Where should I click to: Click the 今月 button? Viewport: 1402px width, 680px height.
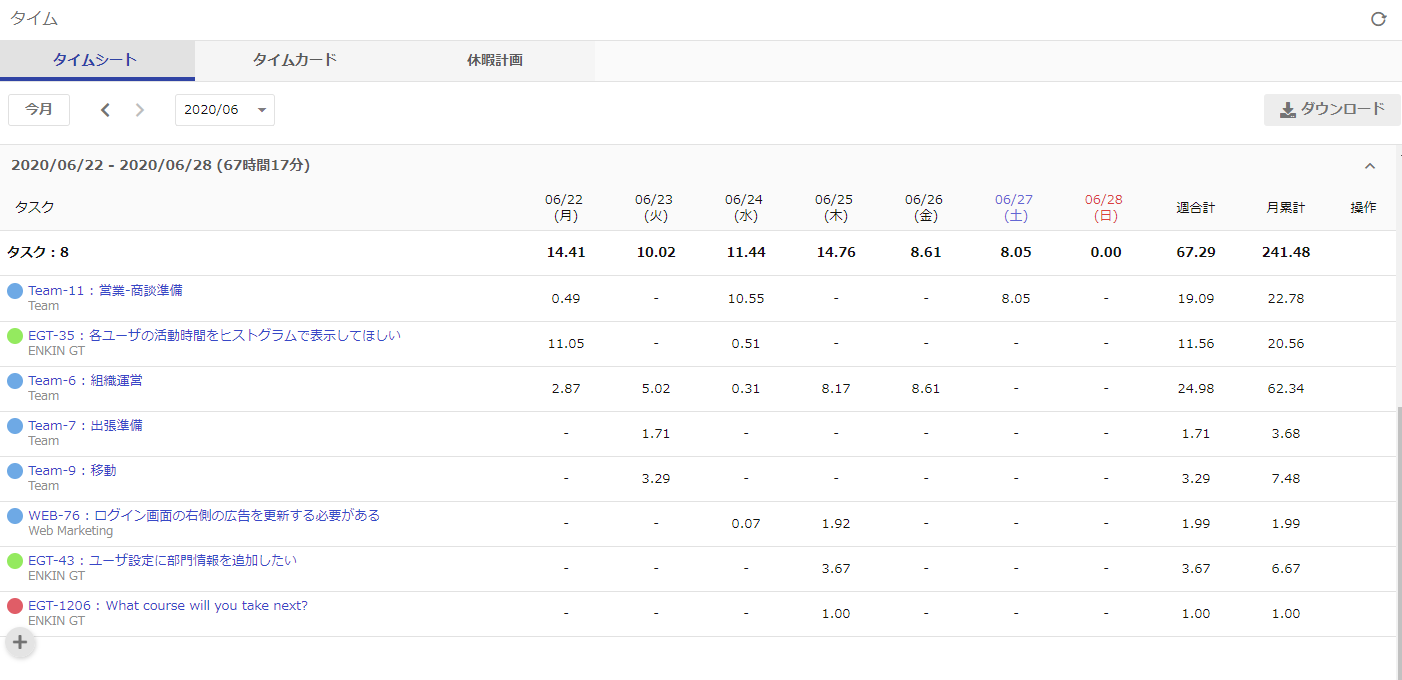point(39,110)
